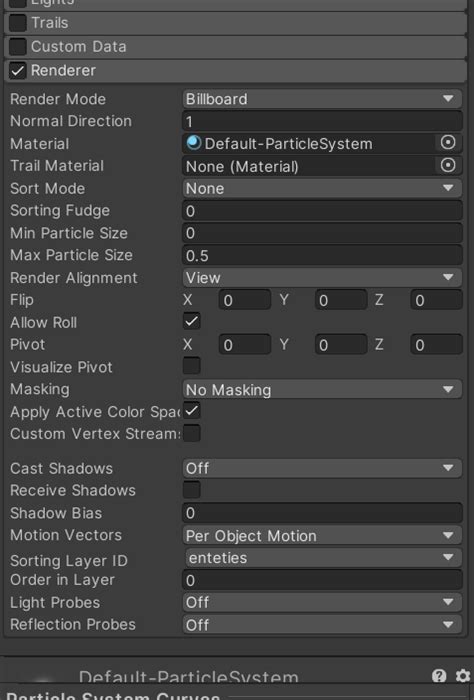Click the Pivot Y value field
This screenshot has width=474, height=700.
tap(341, 344)
